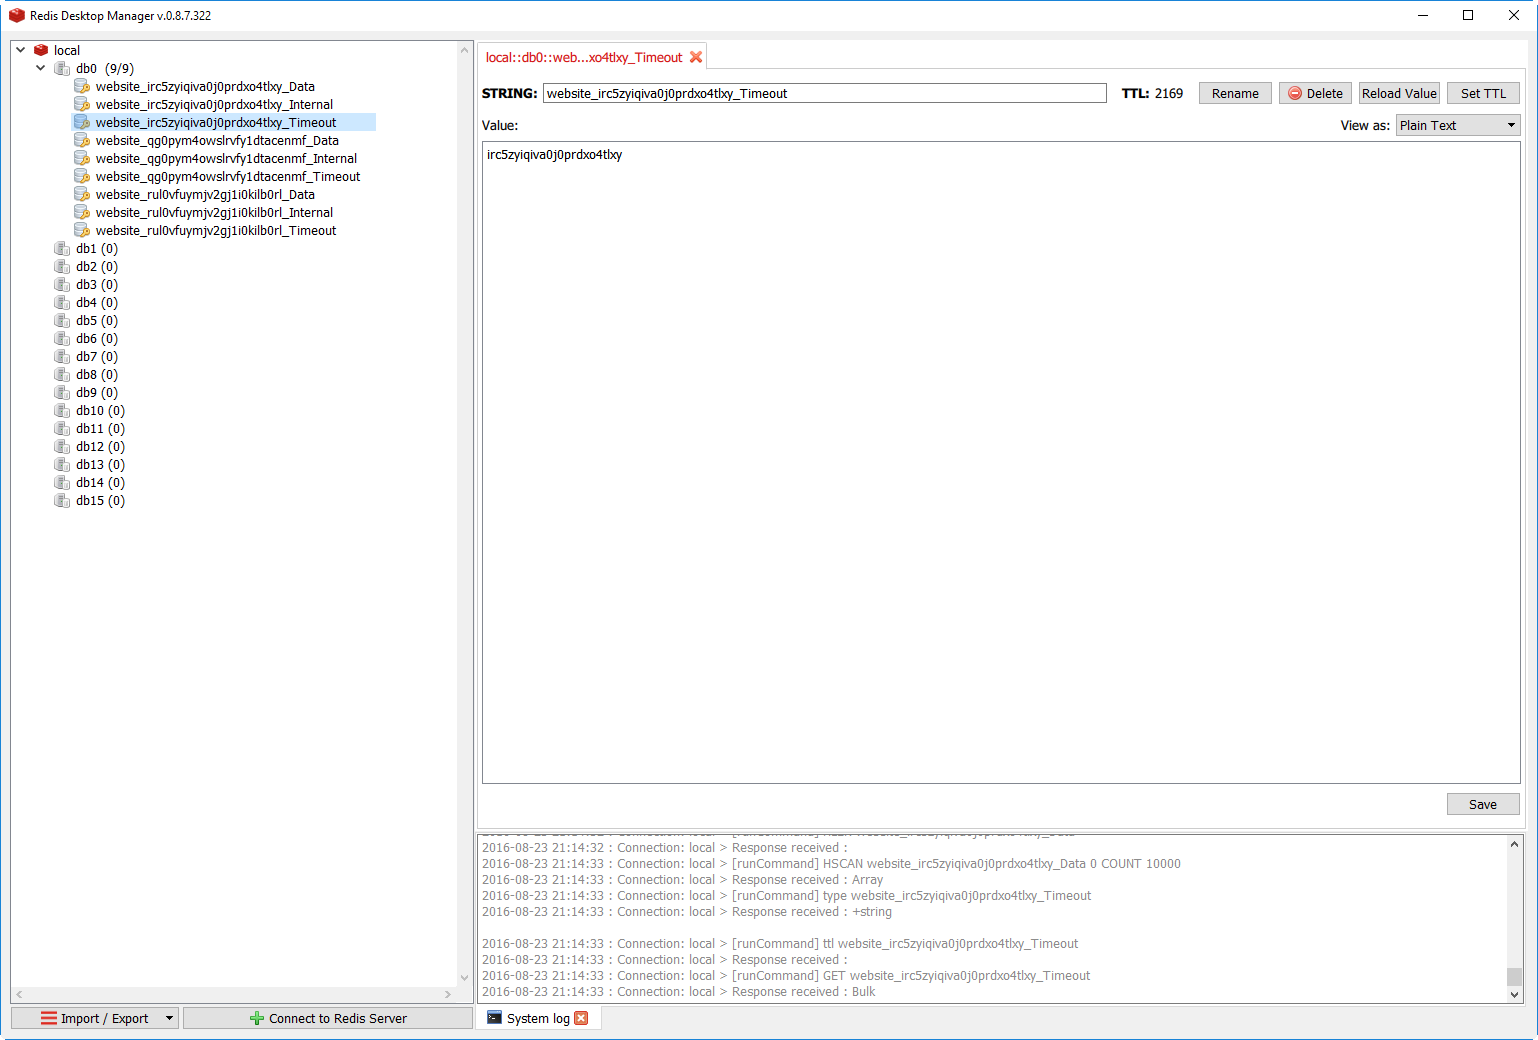Click the key tree horizontal scrollbar right arrow
Screen dimensions: 1538x1040
(x=448, y=994)
